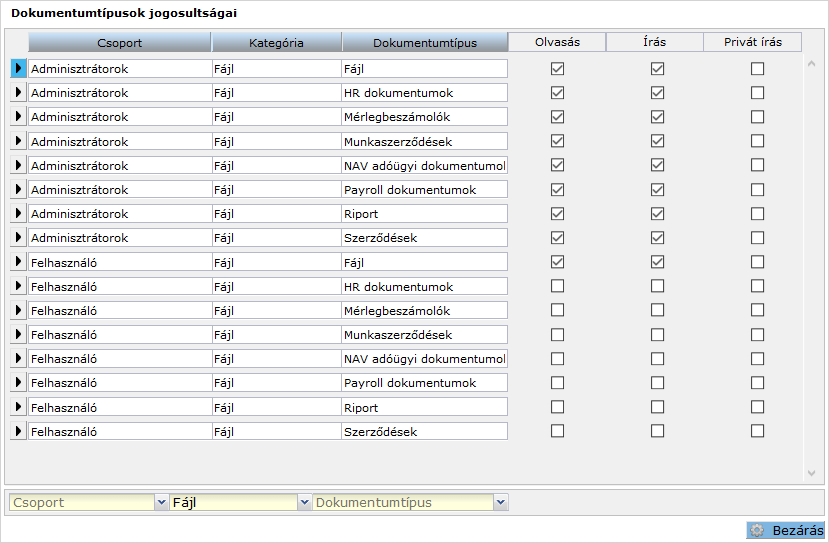Click row indicator for Administrátorok Riport
The height and width of the screenshot is (543, 829).
(17, 214)
